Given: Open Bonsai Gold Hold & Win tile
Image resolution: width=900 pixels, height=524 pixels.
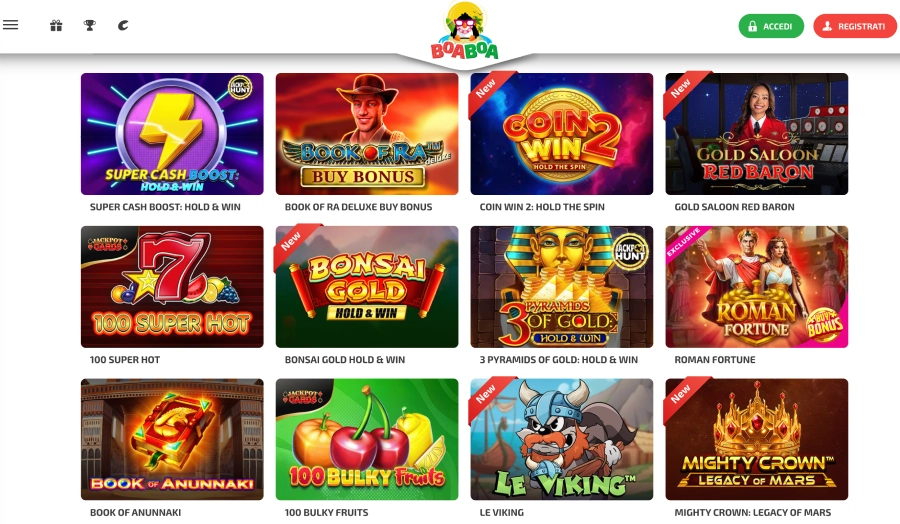Looking at the screenshot, I should [367, 286].
